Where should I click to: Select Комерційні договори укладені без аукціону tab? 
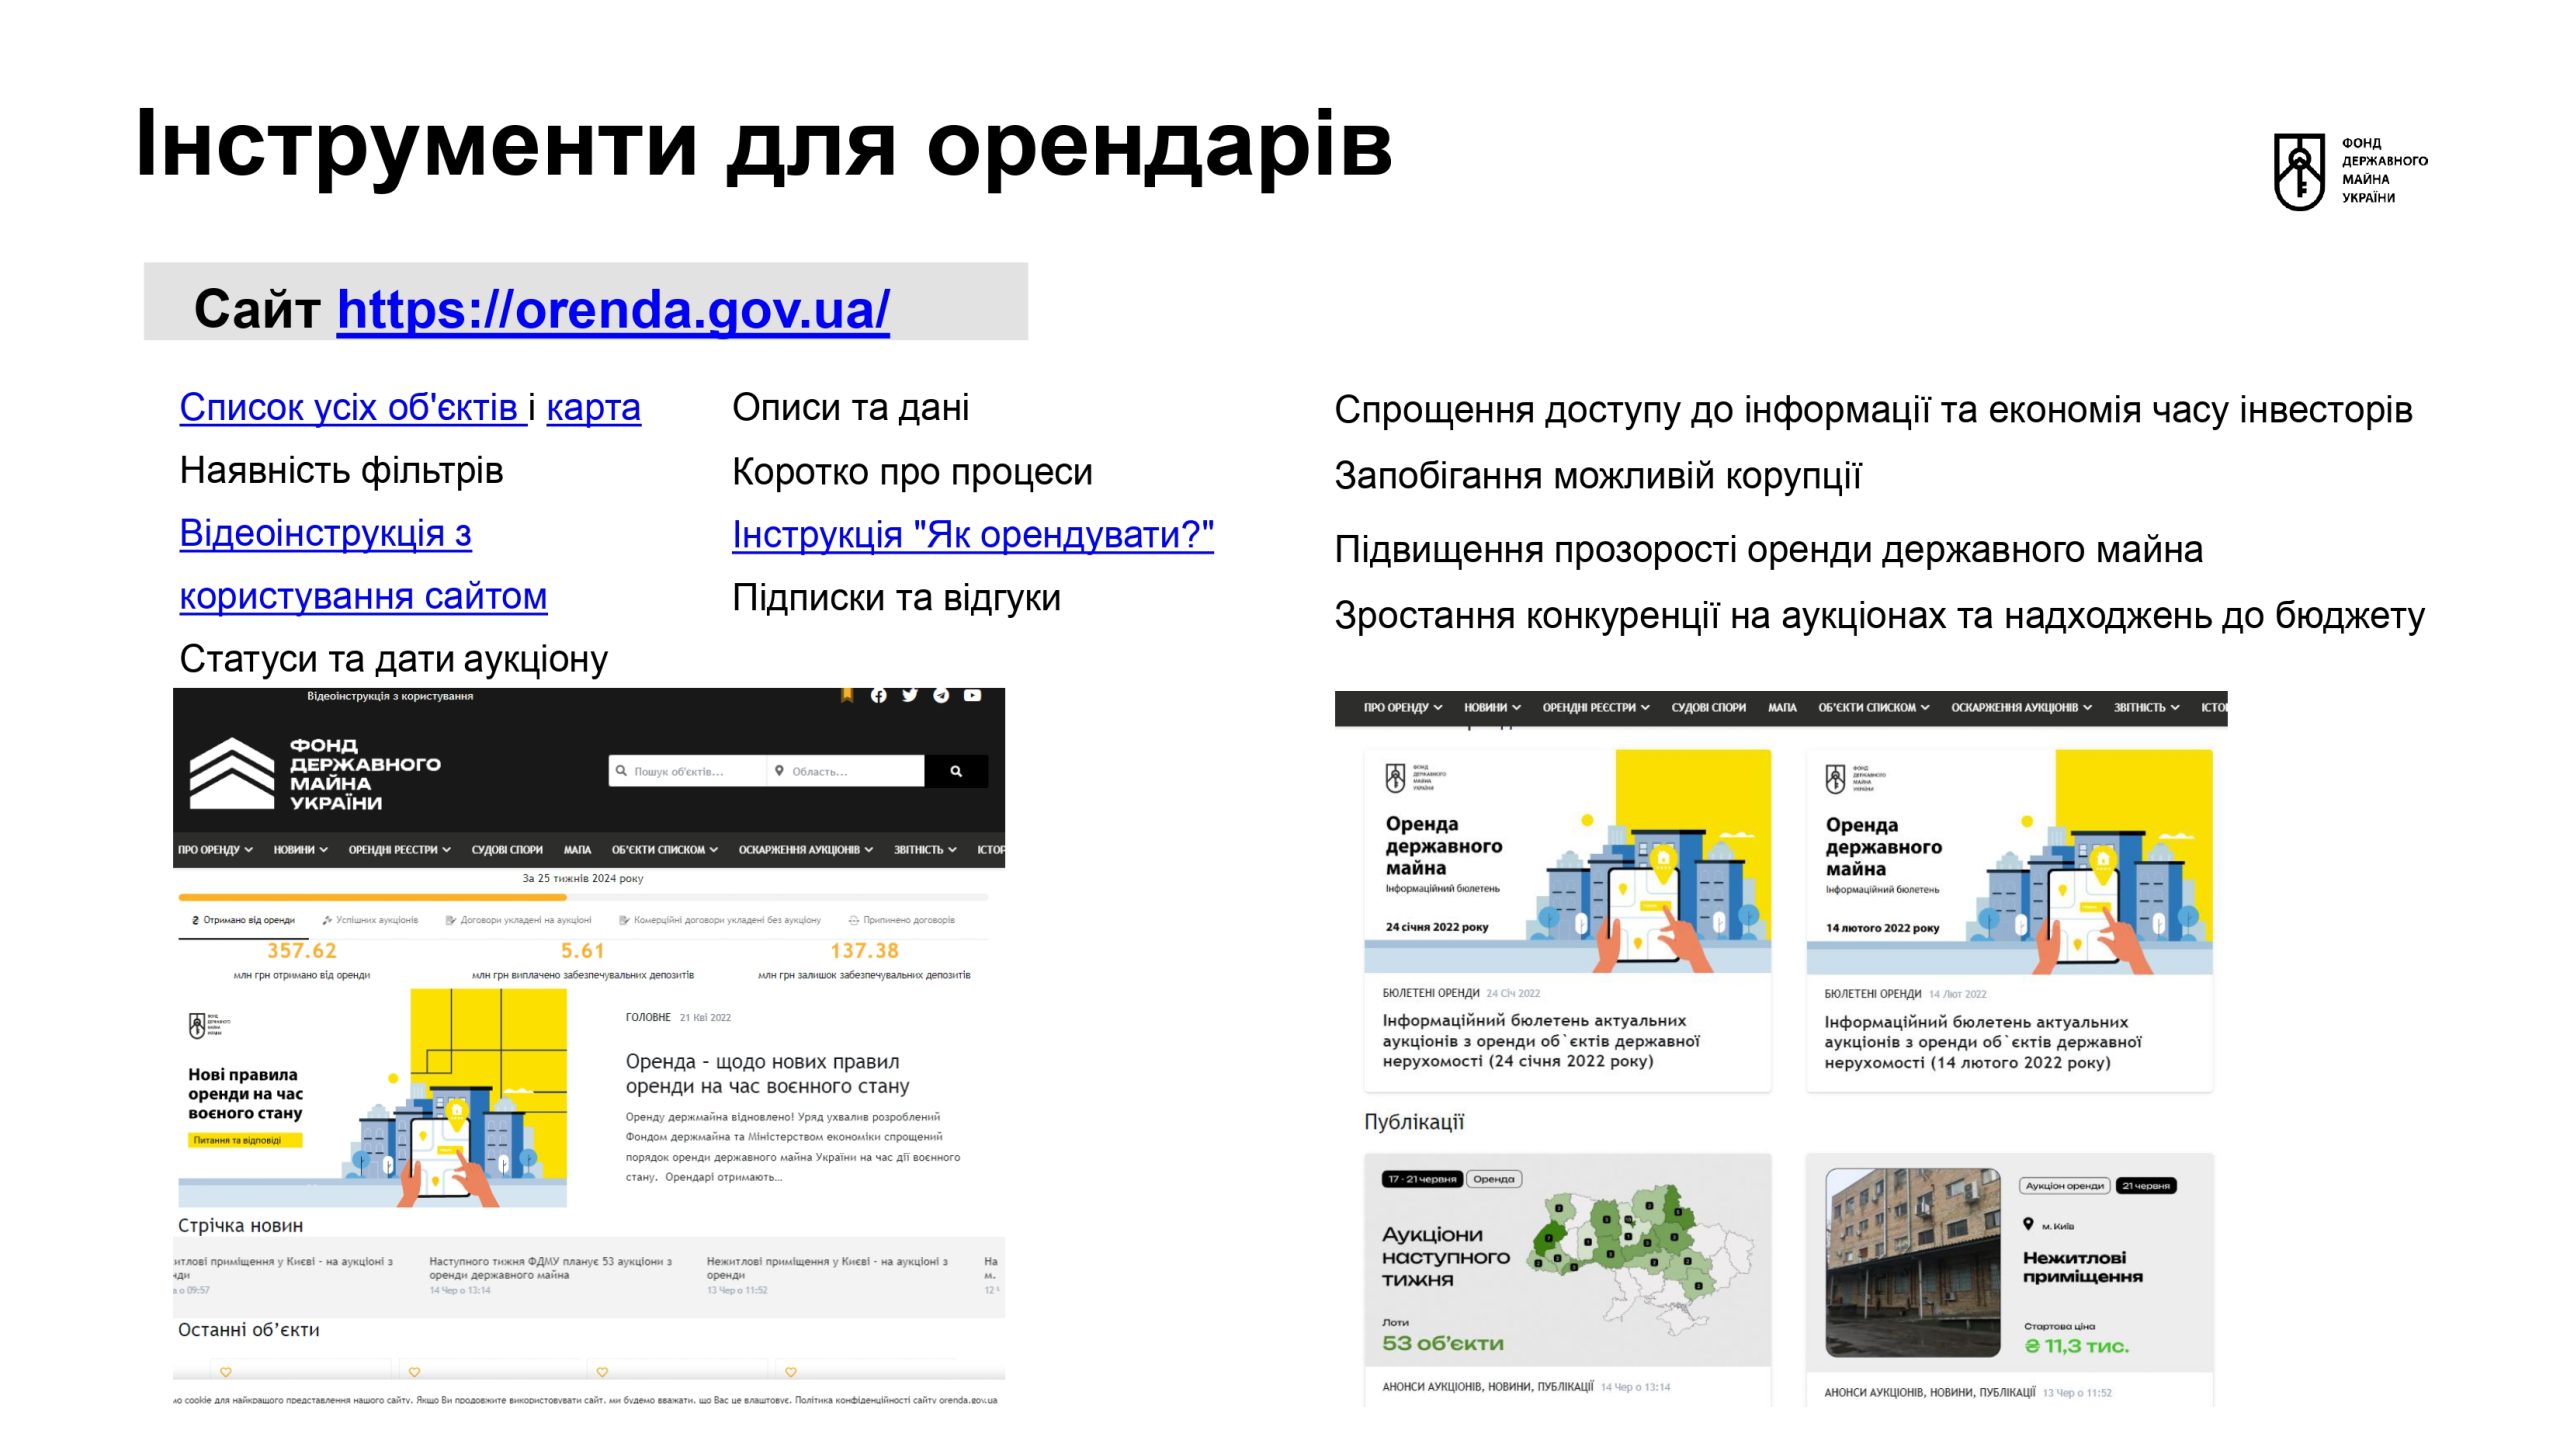[x=720, y=920]
